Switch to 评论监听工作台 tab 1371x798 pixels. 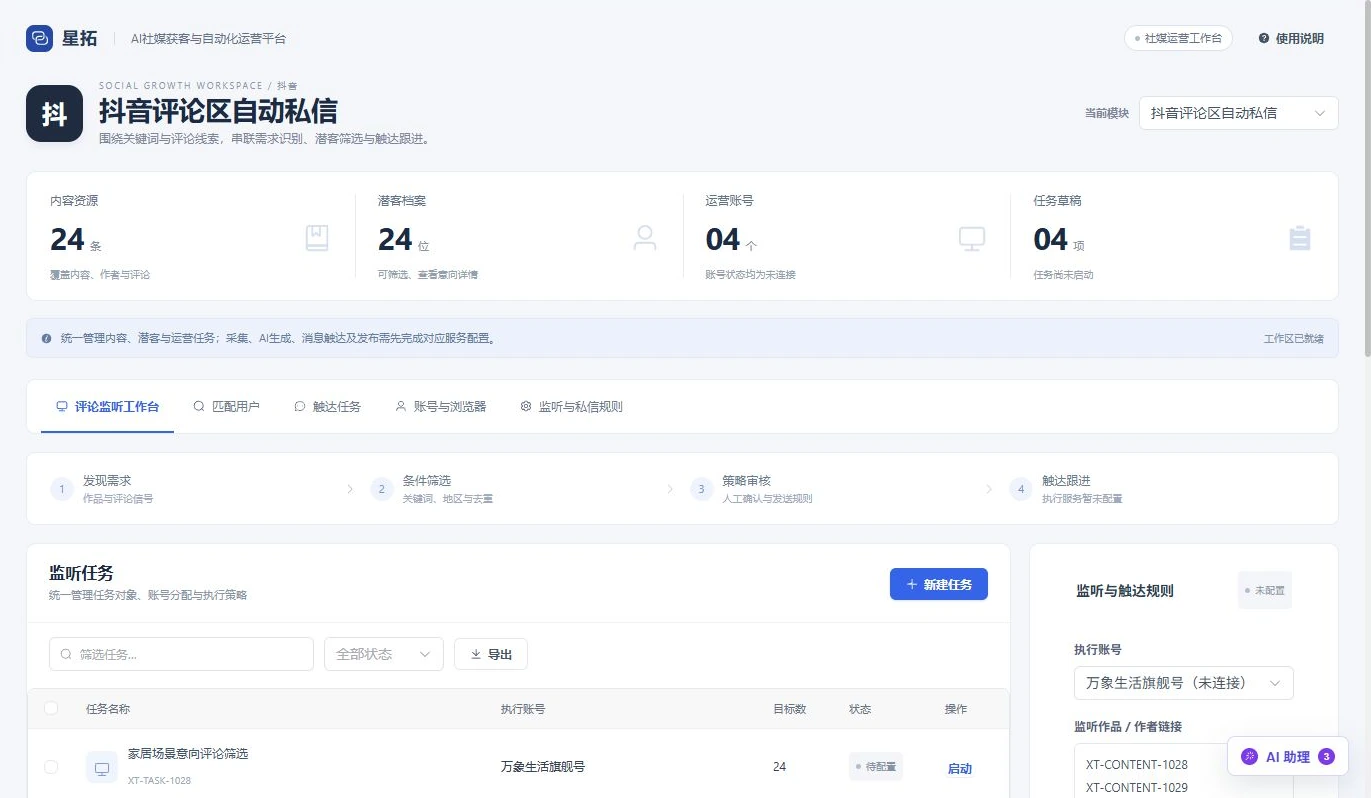(x=108, y=407)
